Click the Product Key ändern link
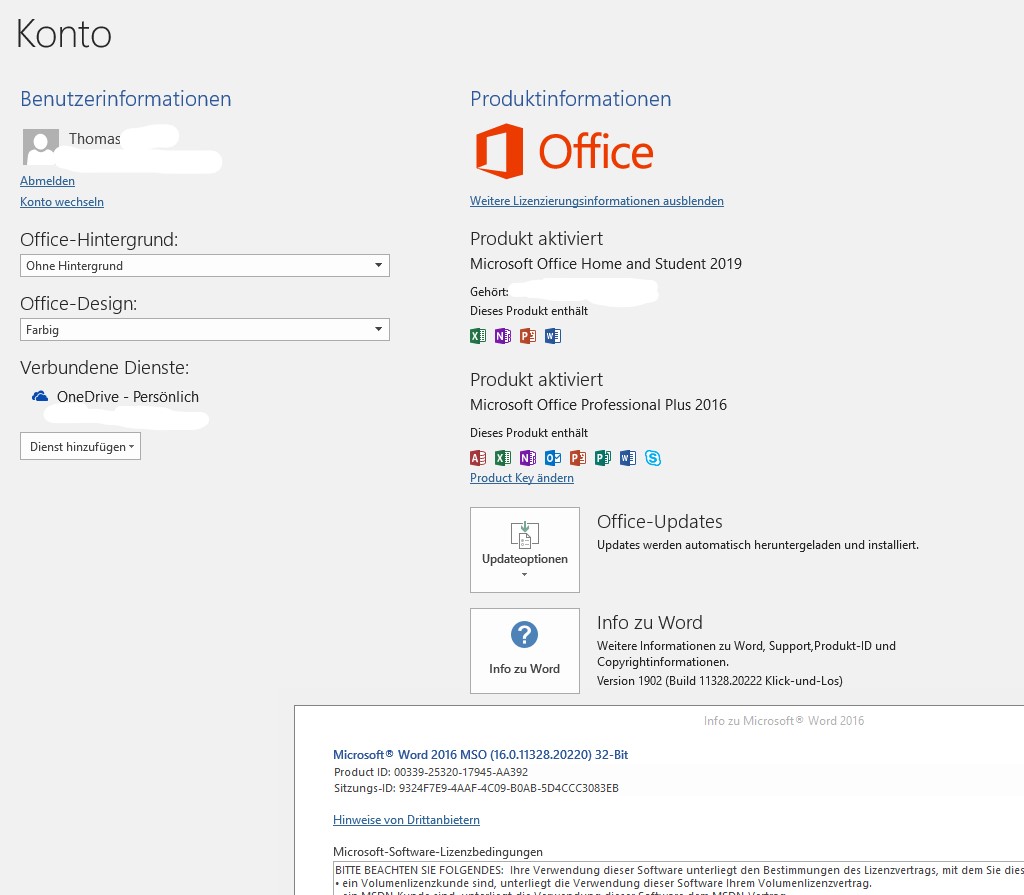1024x895 pixels. click(522, 478)
